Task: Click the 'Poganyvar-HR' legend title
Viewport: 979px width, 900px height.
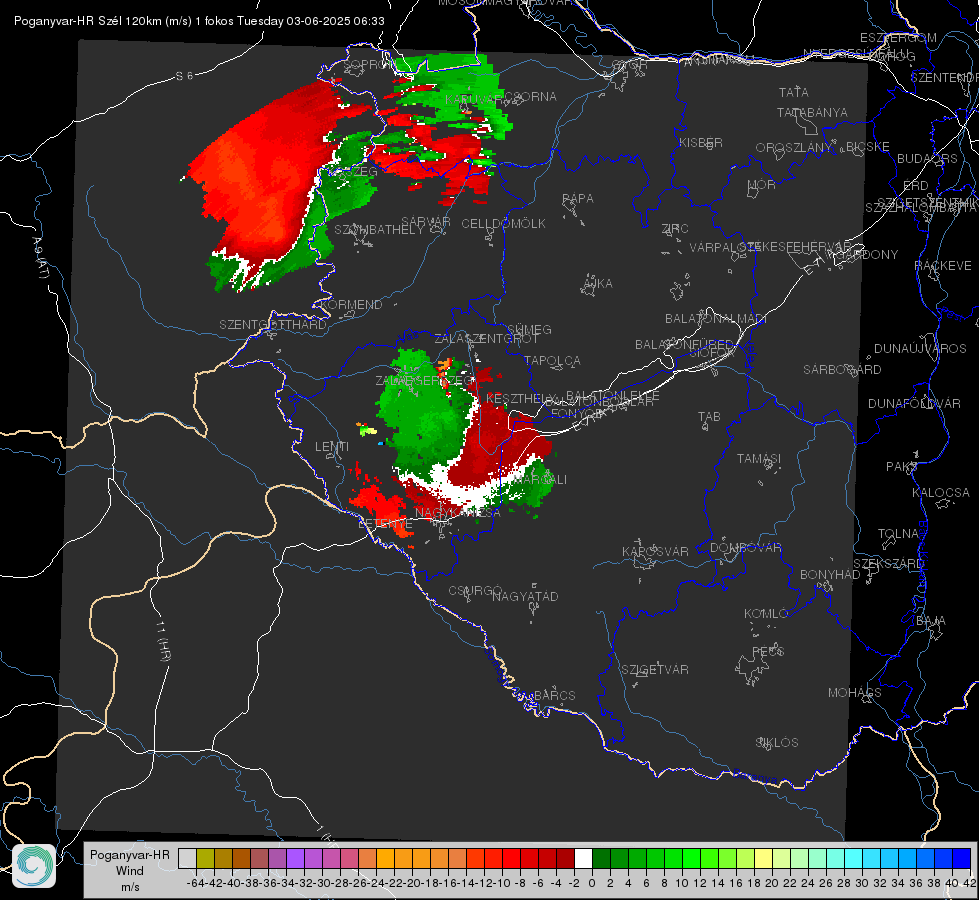Action: point(130,854)
